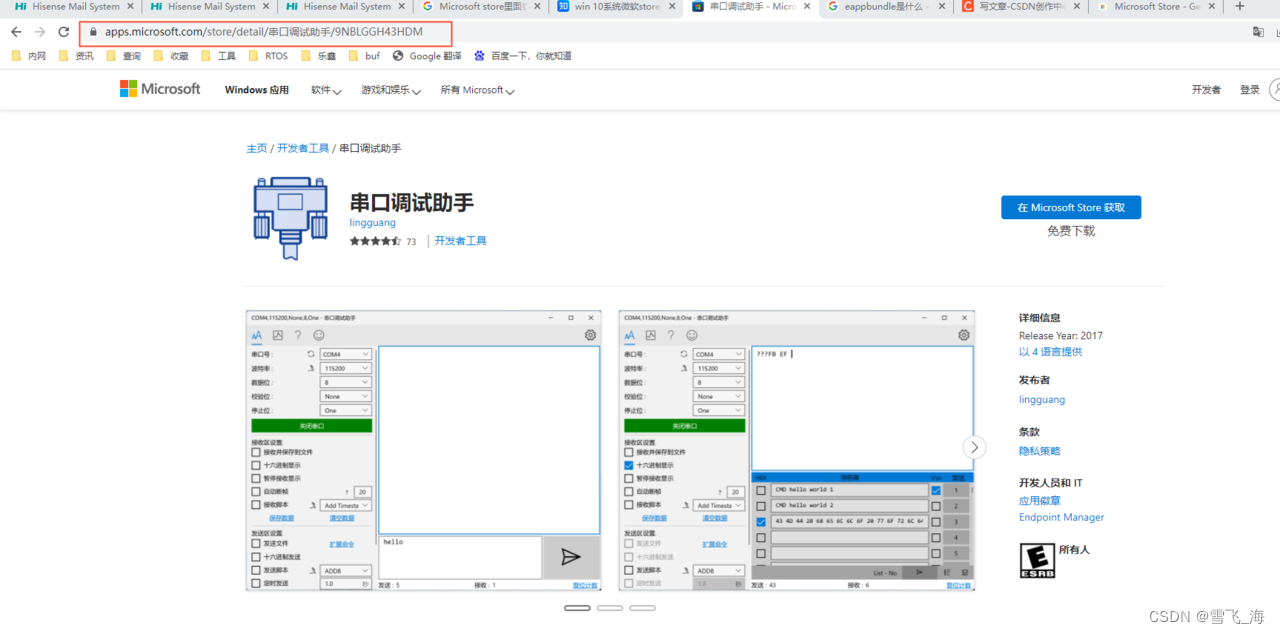Expand the 所有 Microsoft dropdown
Viewport: 1280px width, 634px height.
coord(477,90)
